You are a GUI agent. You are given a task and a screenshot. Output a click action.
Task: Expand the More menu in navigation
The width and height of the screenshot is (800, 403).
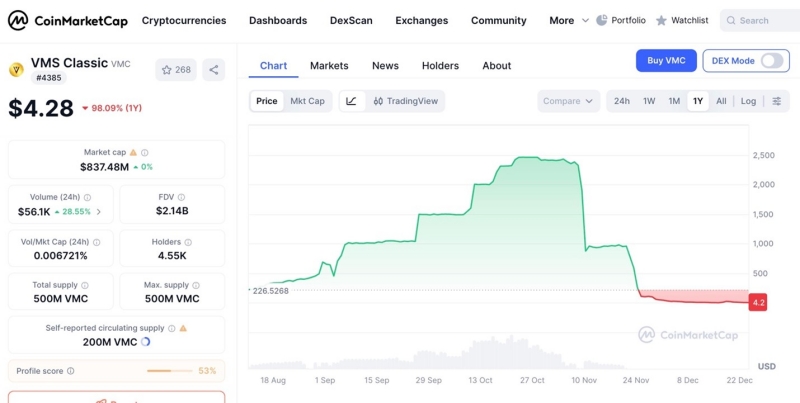click(567, 20)
